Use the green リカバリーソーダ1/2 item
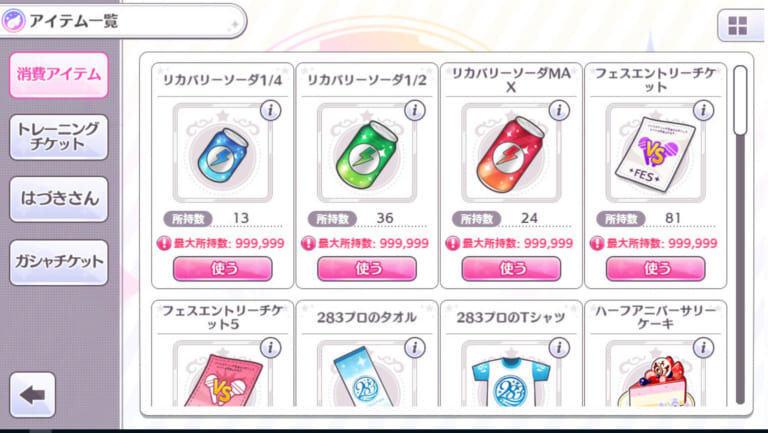768x433 pixels. tap(367, 268)
